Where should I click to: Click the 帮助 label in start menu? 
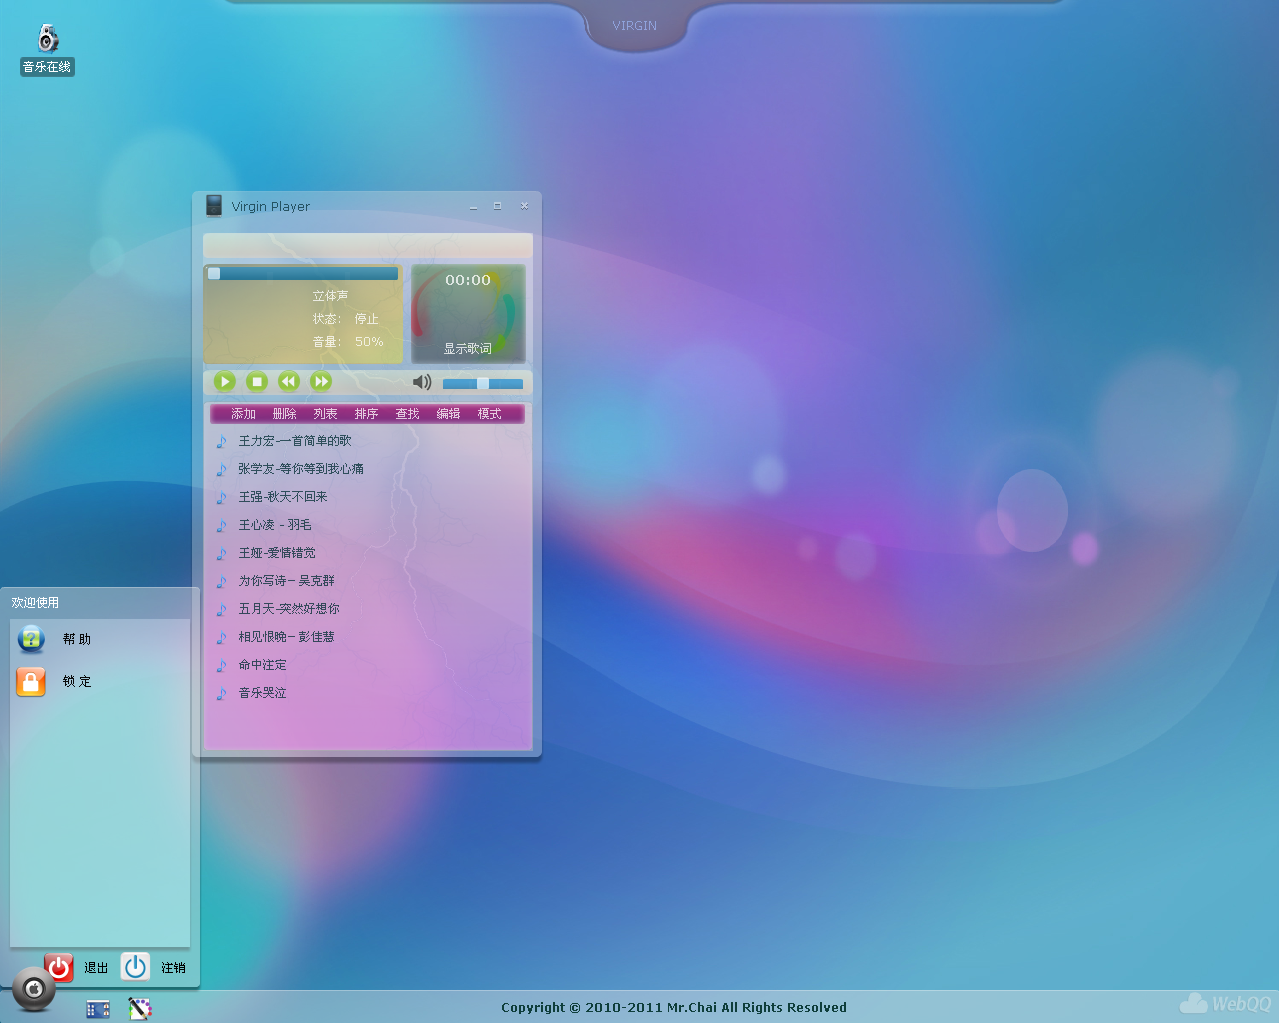click(x=76, y=639)
